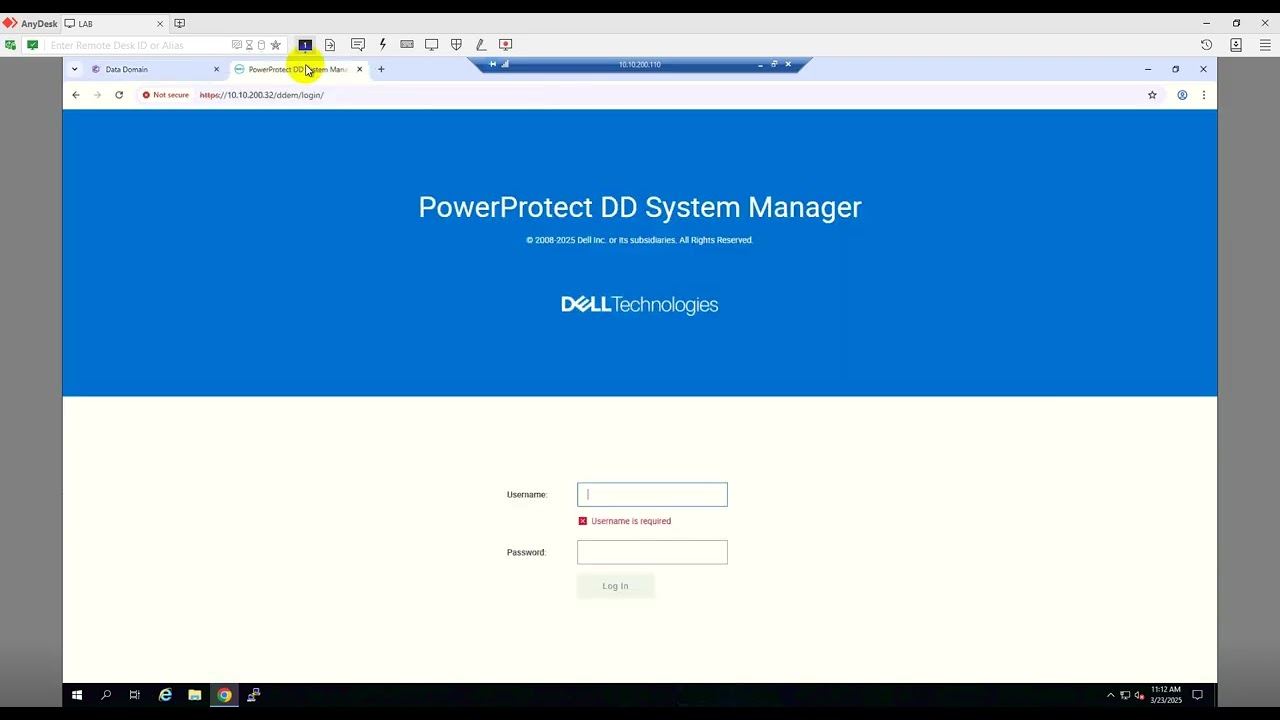This screenshot has height=720, width=1280.
Task: Go forward in the browser
Action: click(x=97, y=95)
